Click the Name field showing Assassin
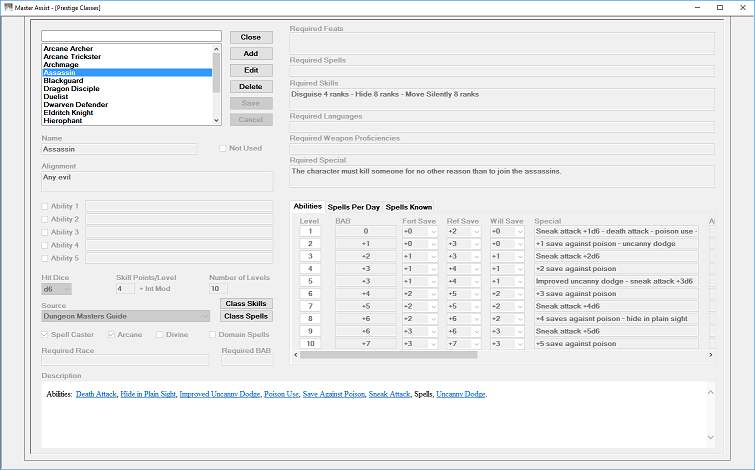Image resolution: width=755 pixels, height=470 pixels. (119, 149)
